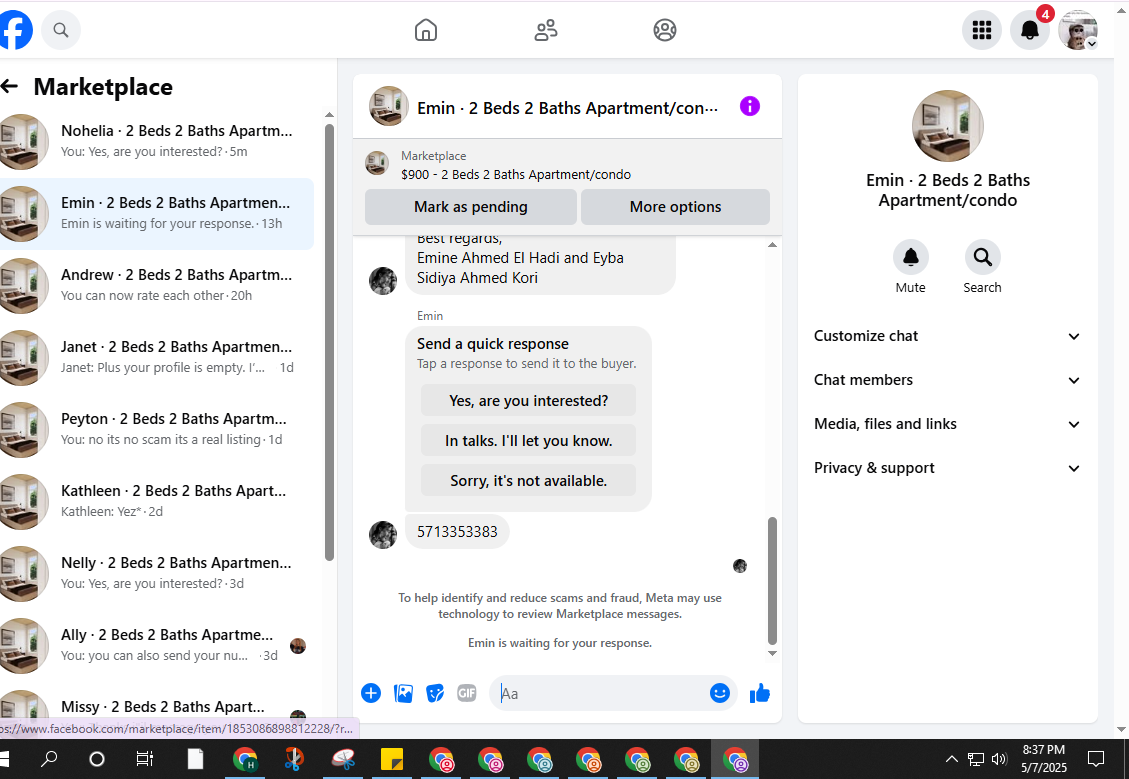Open the apps grid menu icon

(x=982, y=30)
